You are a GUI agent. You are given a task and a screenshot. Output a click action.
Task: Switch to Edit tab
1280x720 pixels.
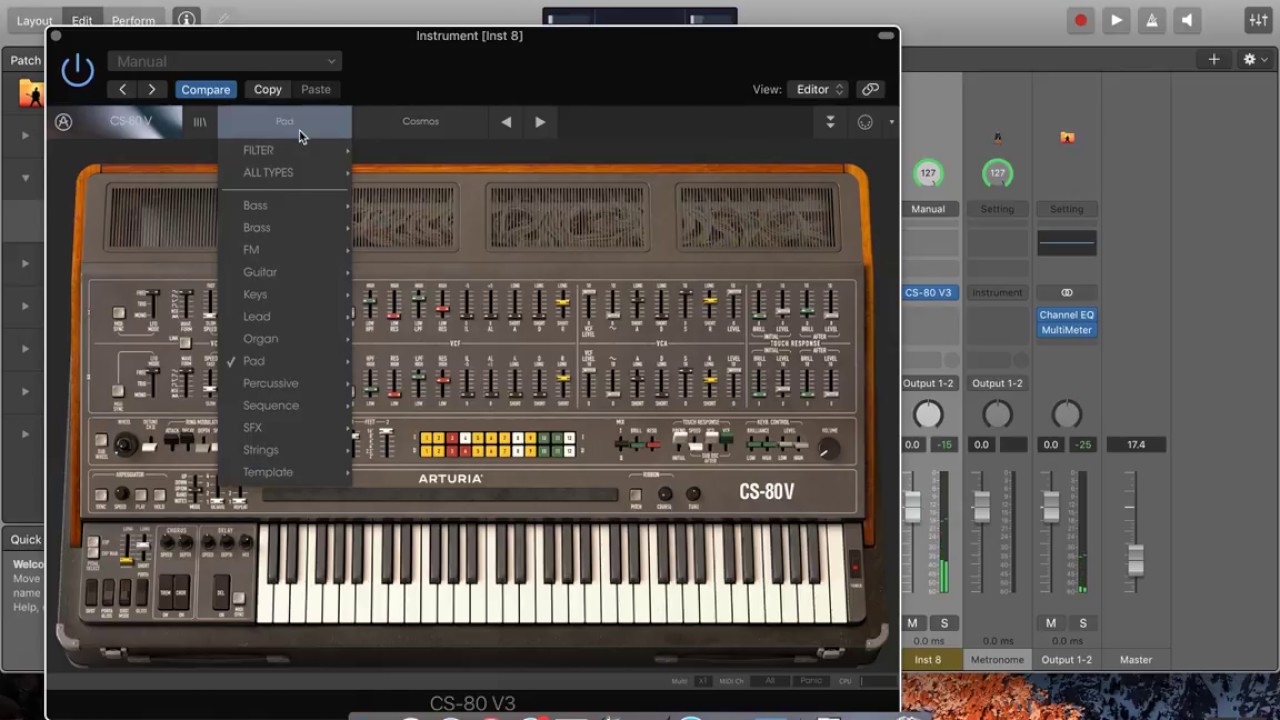coord(82,20)
